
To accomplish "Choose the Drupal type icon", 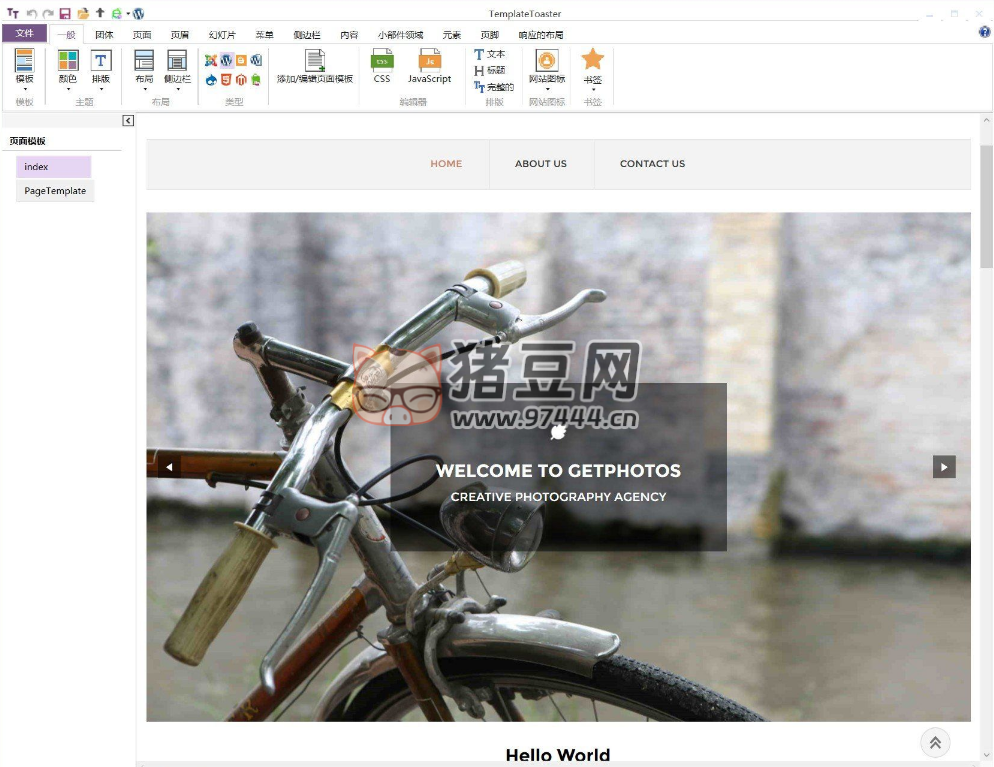I will 211,80.
